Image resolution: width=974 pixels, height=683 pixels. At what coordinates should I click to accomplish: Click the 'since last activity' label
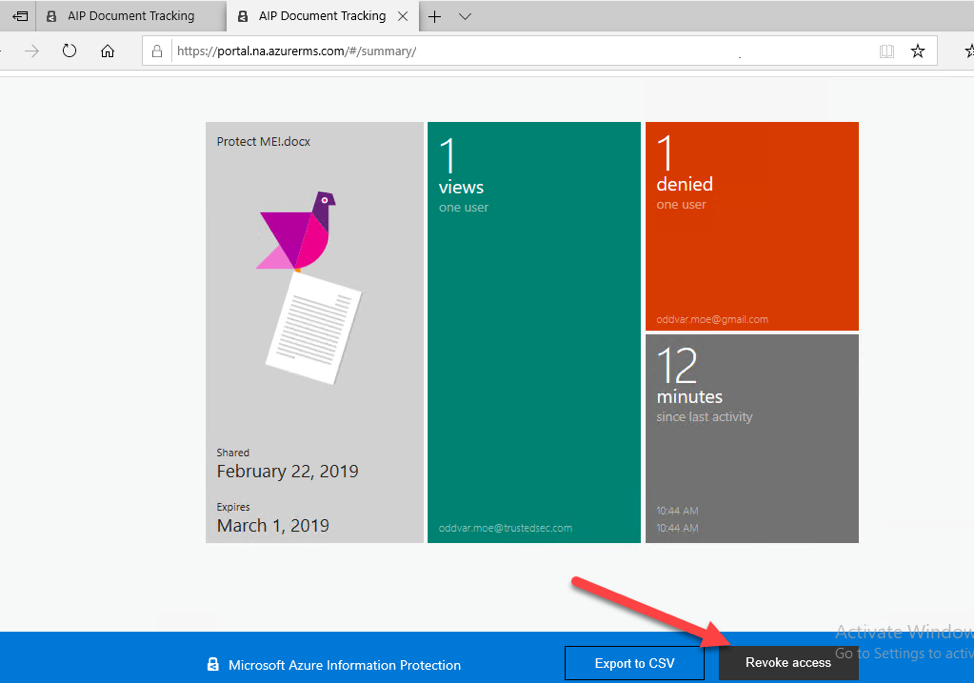coord(704,417)
